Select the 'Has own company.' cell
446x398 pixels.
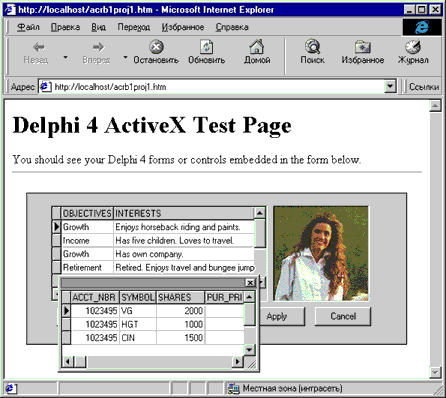pyautogui.click(x=184, y=254)
